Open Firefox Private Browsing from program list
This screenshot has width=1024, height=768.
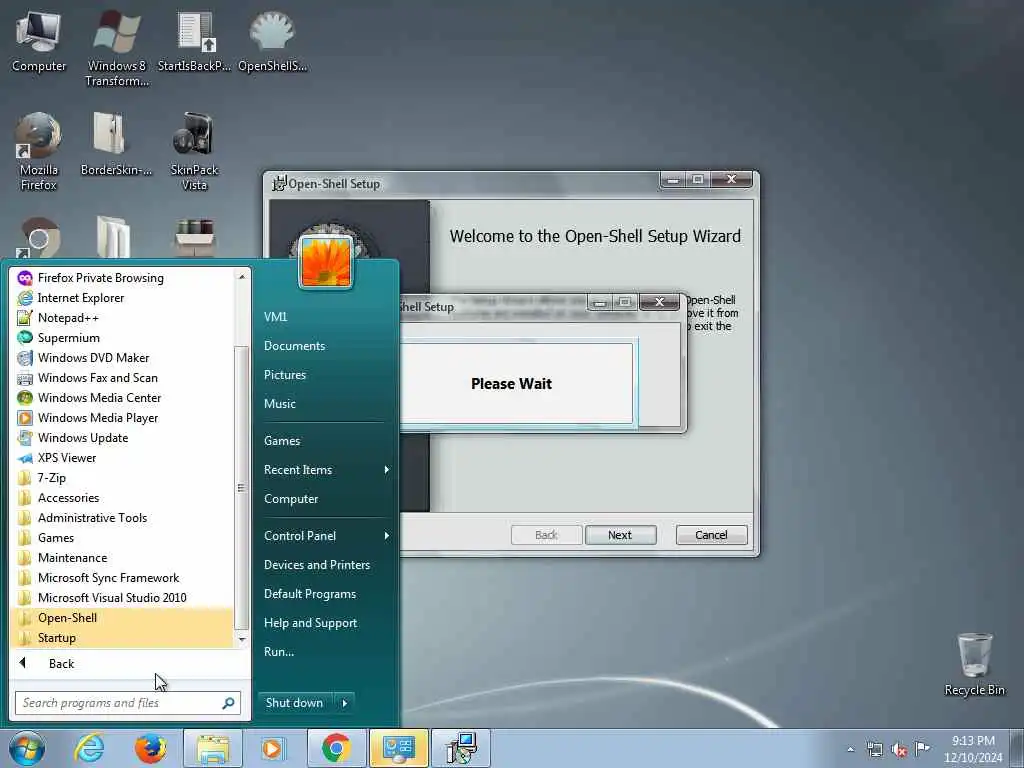pyautogui.click(x=122, y=278)
